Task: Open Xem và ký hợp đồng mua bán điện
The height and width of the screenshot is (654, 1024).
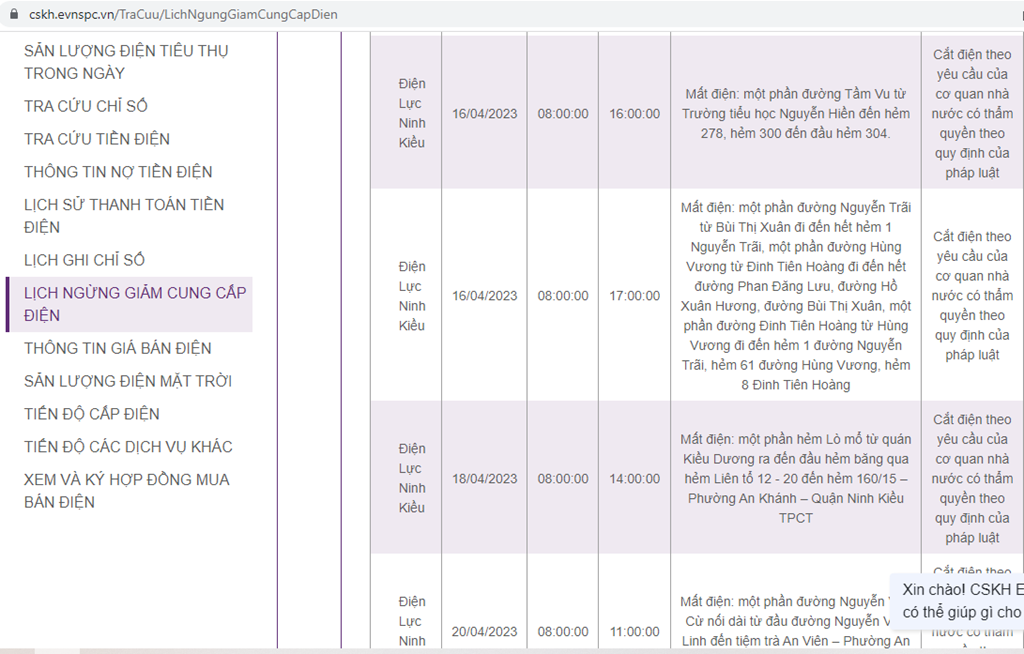Action: (126, 490)
